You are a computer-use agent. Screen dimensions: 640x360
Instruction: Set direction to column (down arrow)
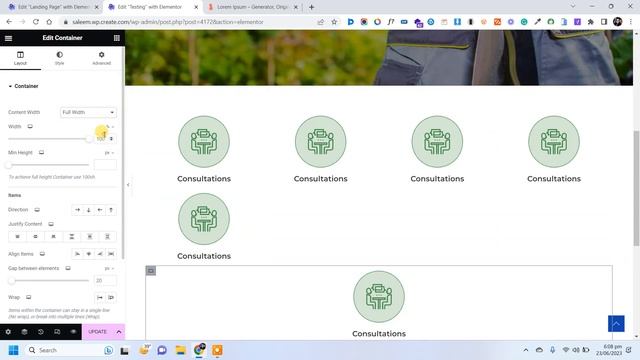coord(89,210)
